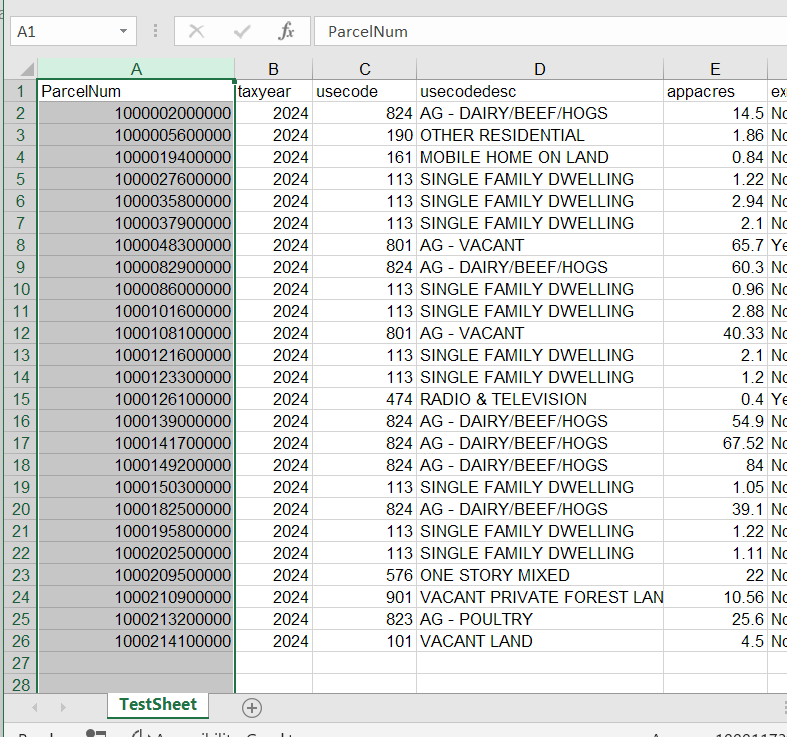
Task: Select MOBILE HOME ON LAND cell
Action: click(540, 158)
